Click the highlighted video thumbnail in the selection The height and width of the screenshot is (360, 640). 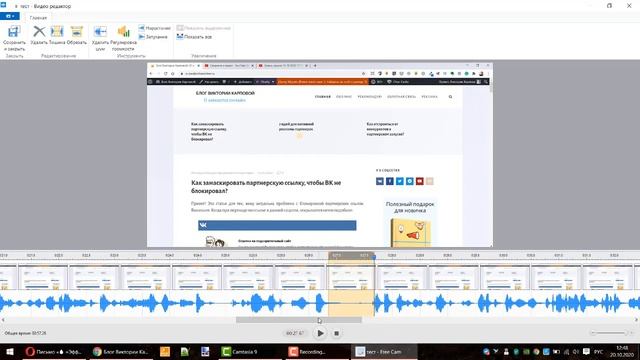pos(351,278)
